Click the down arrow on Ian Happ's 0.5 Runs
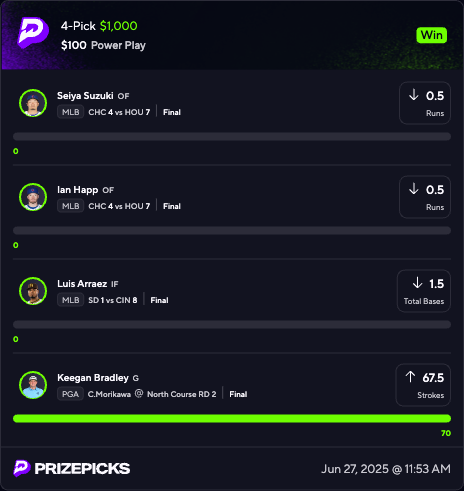This screenshot has height=491, width=464. click(414, 189)
